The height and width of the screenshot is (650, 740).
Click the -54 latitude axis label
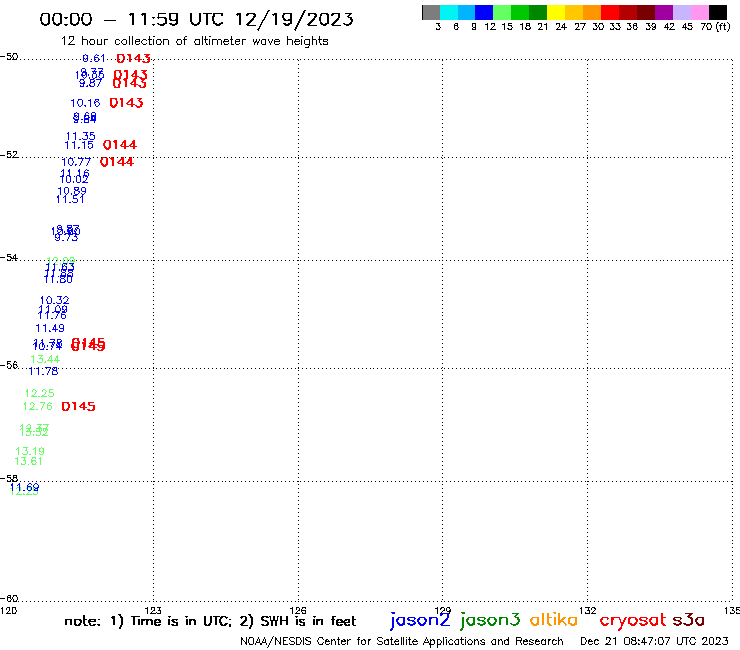coord(9,258)
